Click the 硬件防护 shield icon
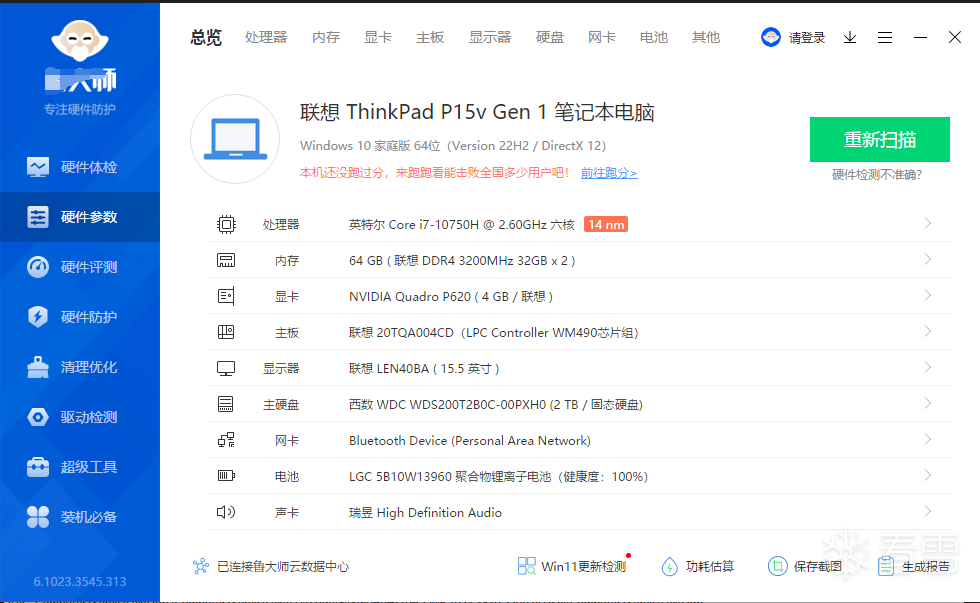 coord(38,317)
